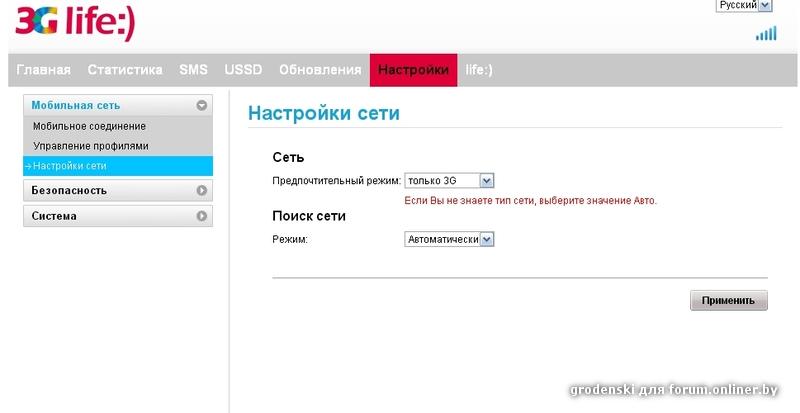
Task: Open Управление профилями page
Action: [x=91, y=146]
